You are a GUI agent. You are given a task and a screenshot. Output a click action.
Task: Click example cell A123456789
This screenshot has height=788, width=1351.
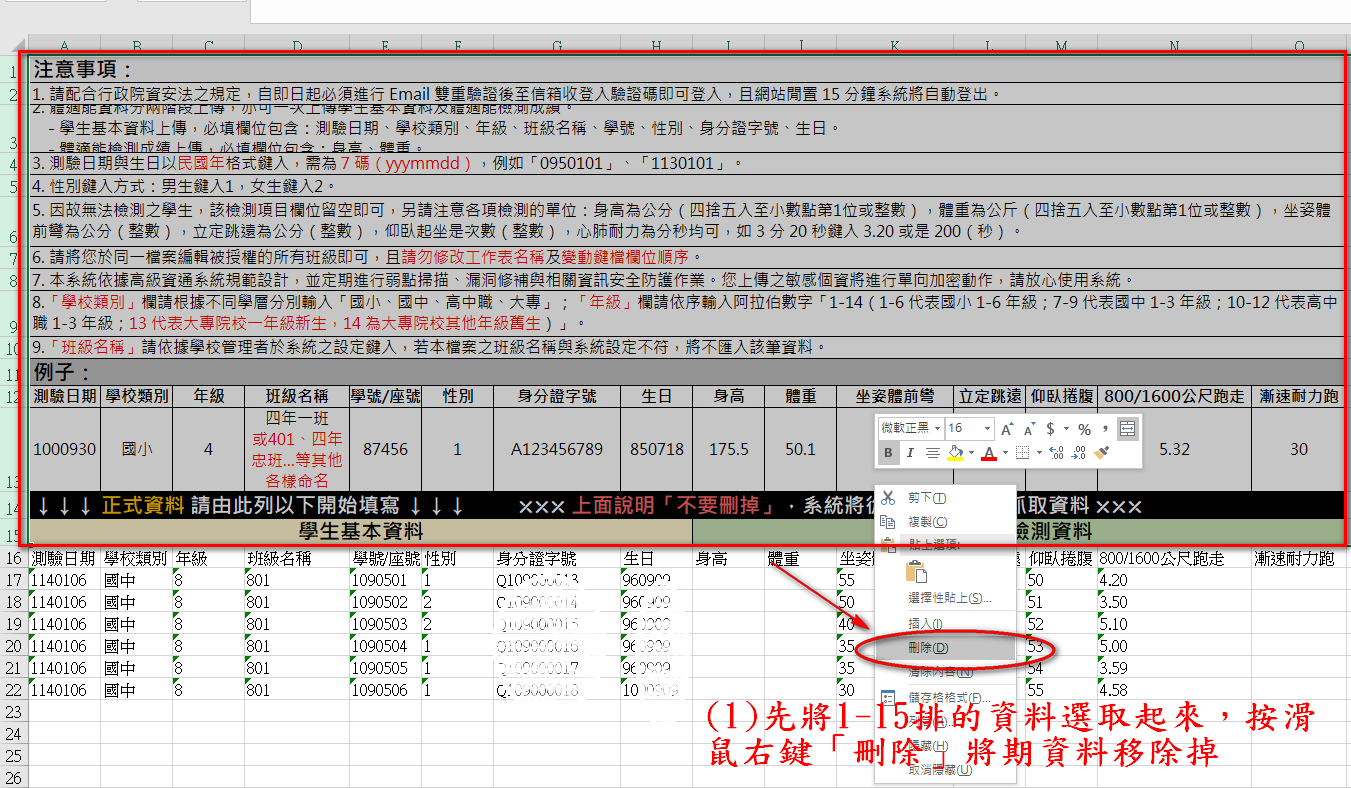pyautogui.click(x=557, y=449)
